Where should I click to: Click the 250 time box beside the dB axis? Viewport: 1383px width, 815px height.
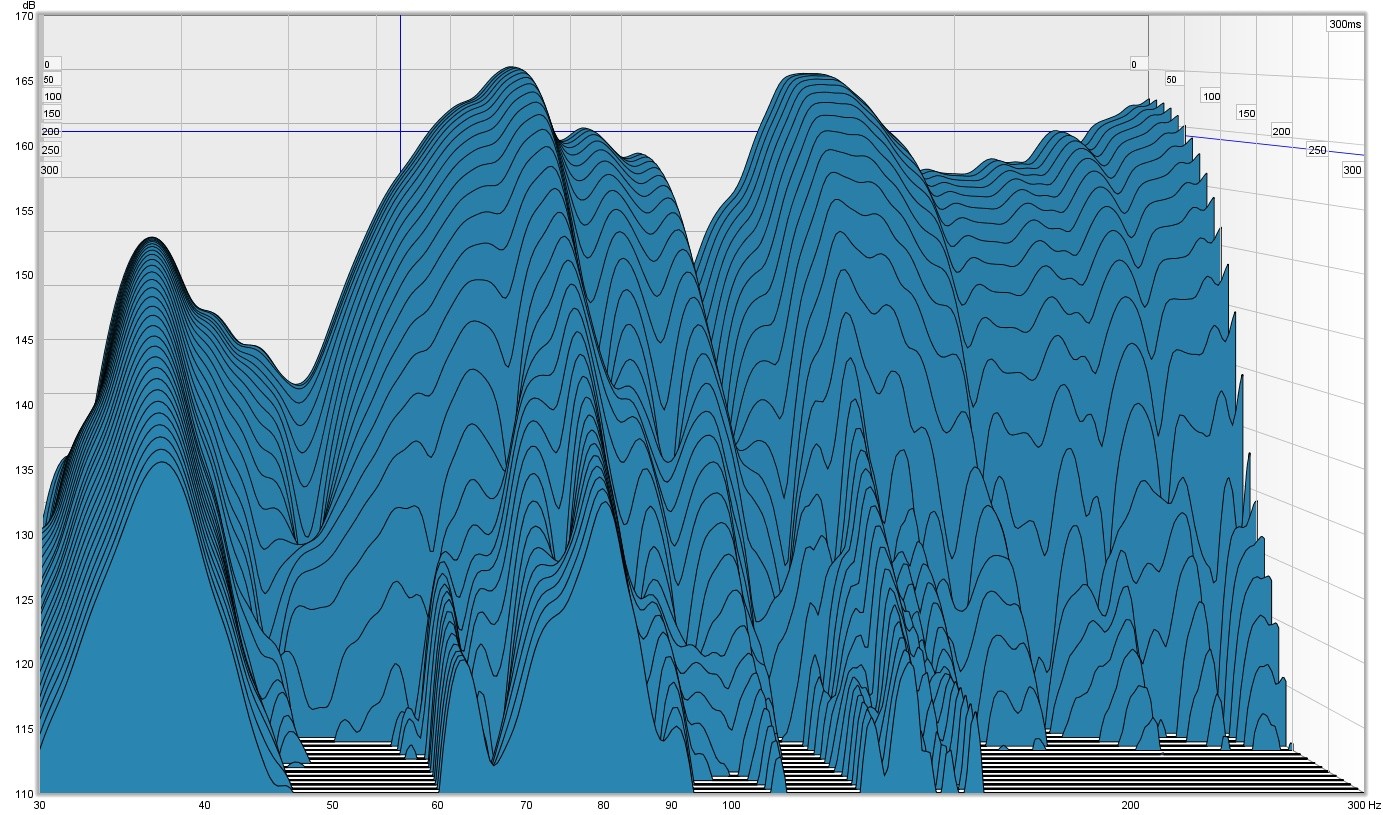pos(50,150)
